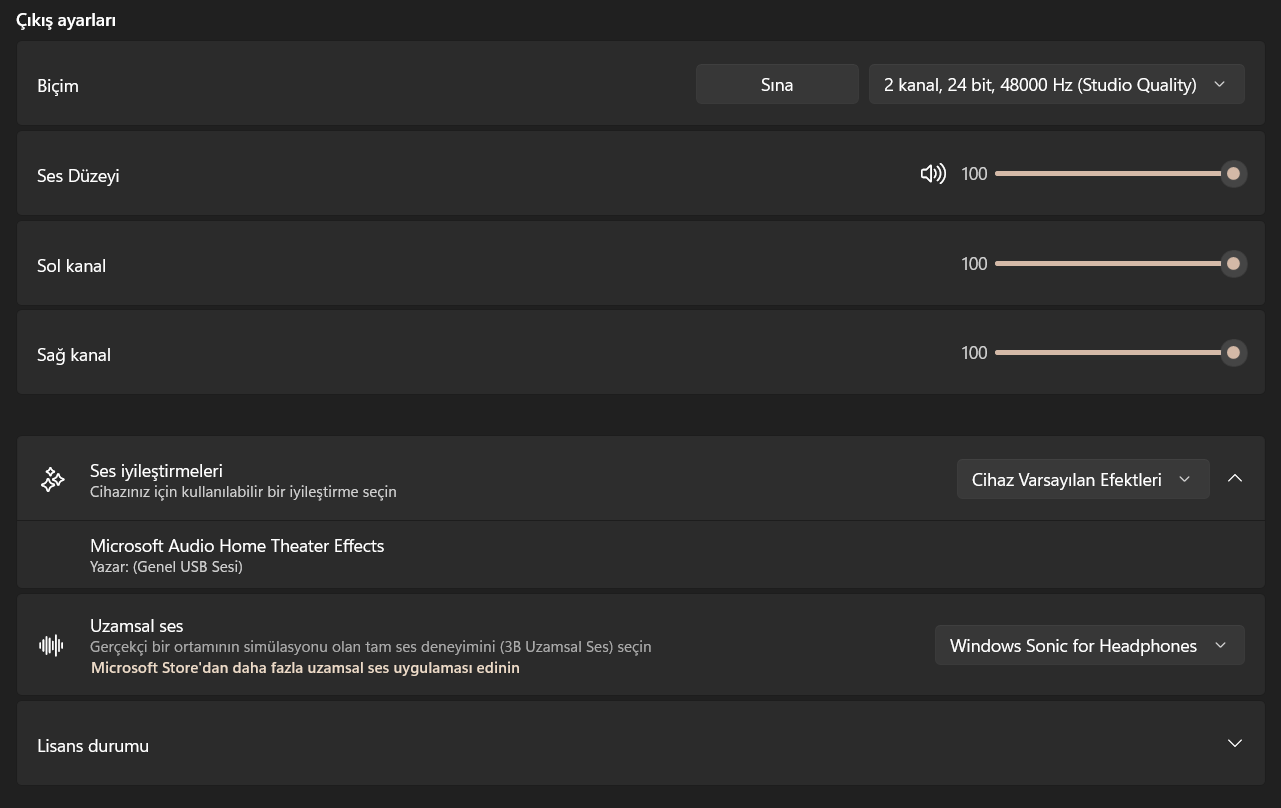The width and height of the screenshot is (1281, 808).
Task: Expand the Lisans durumu section
Action: pos(1235,744)
